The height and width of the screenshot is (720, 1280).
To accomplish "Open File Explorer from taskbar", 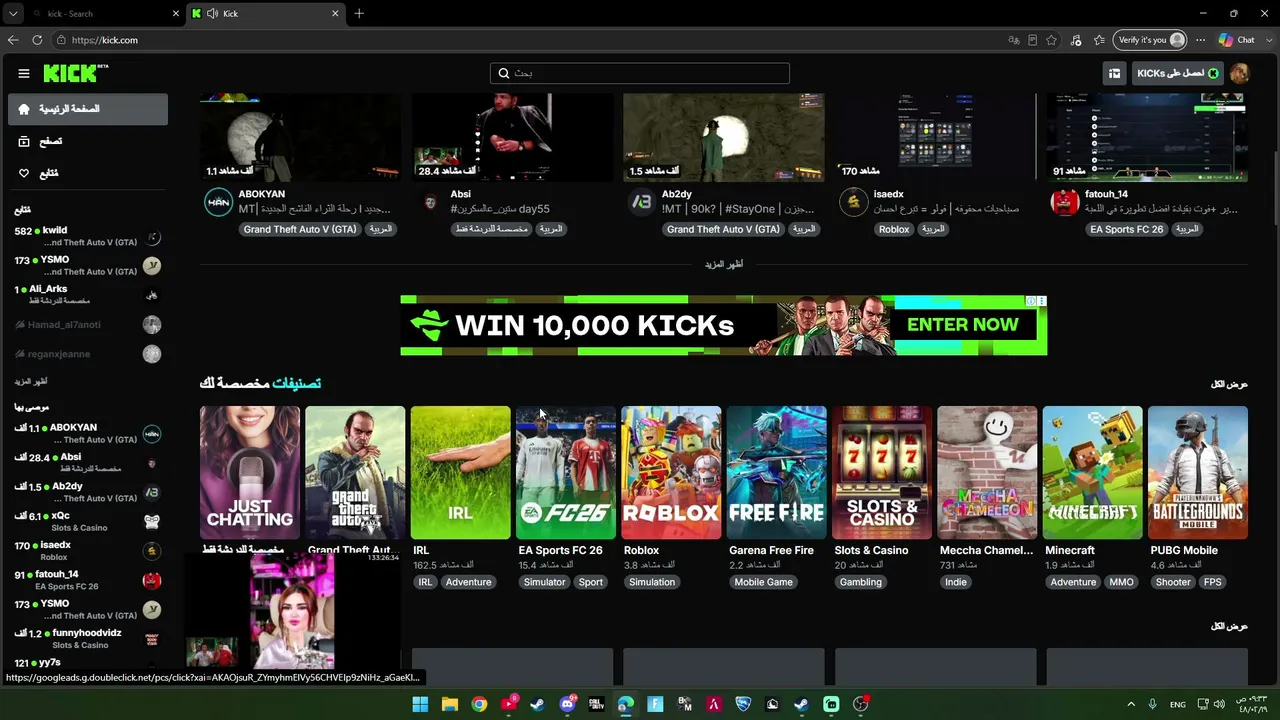I will pyautogui.click(x=450, y=704).
